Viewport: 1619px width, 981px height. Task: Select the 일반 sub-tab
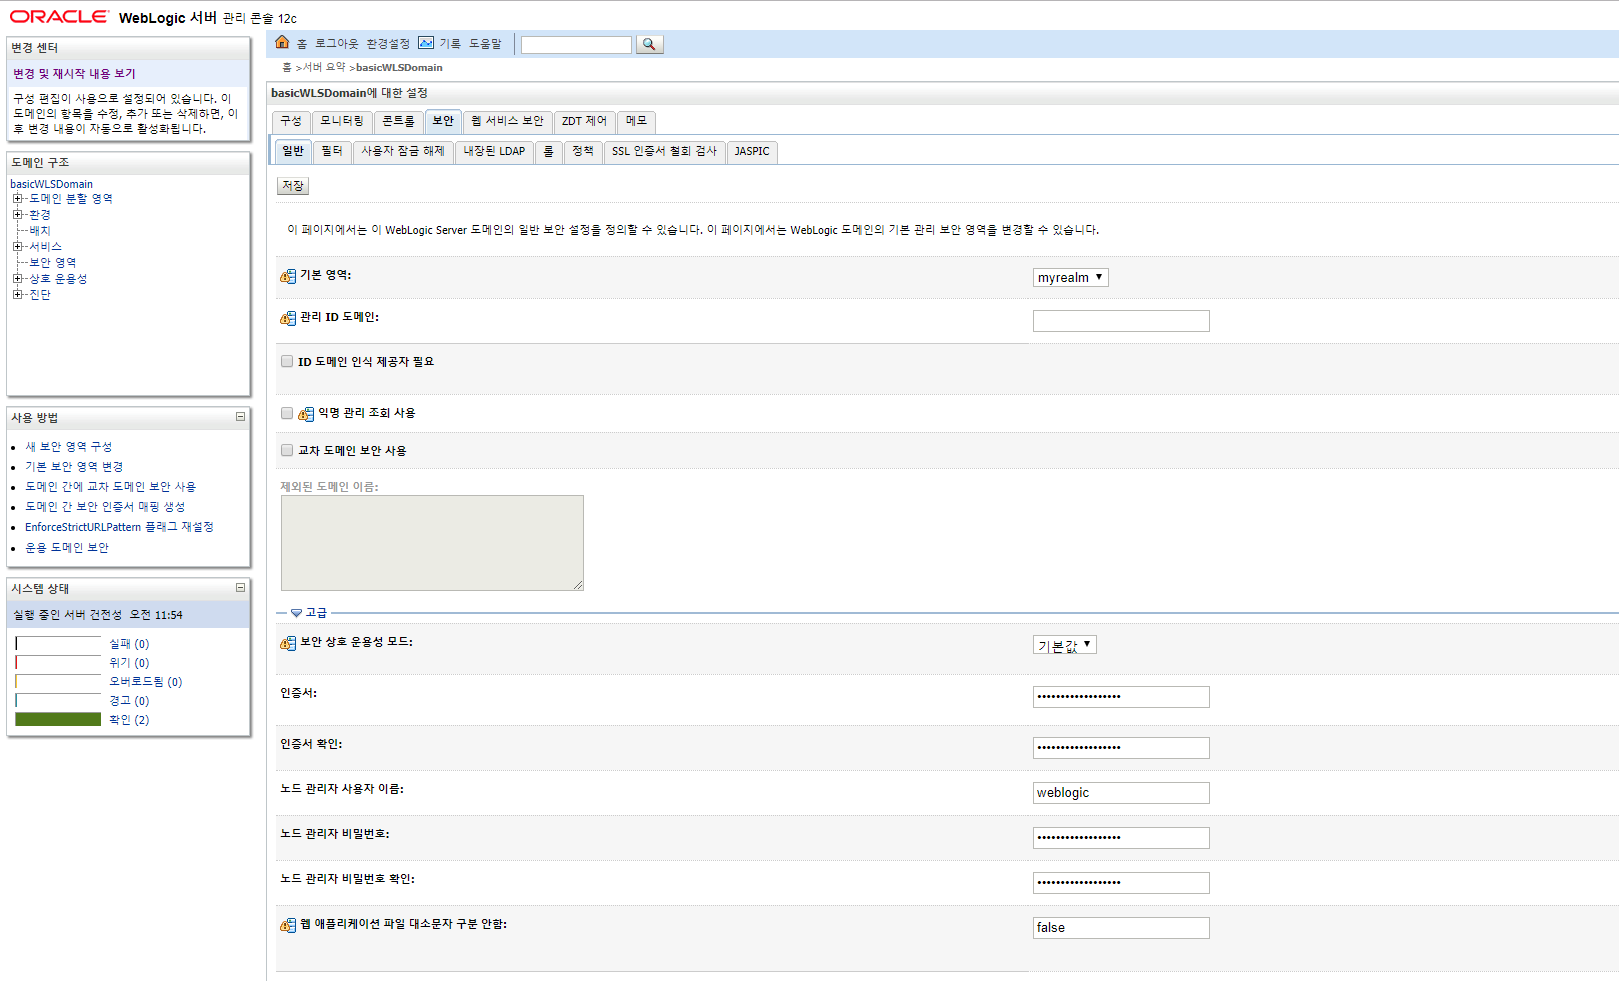click(292, 151)
